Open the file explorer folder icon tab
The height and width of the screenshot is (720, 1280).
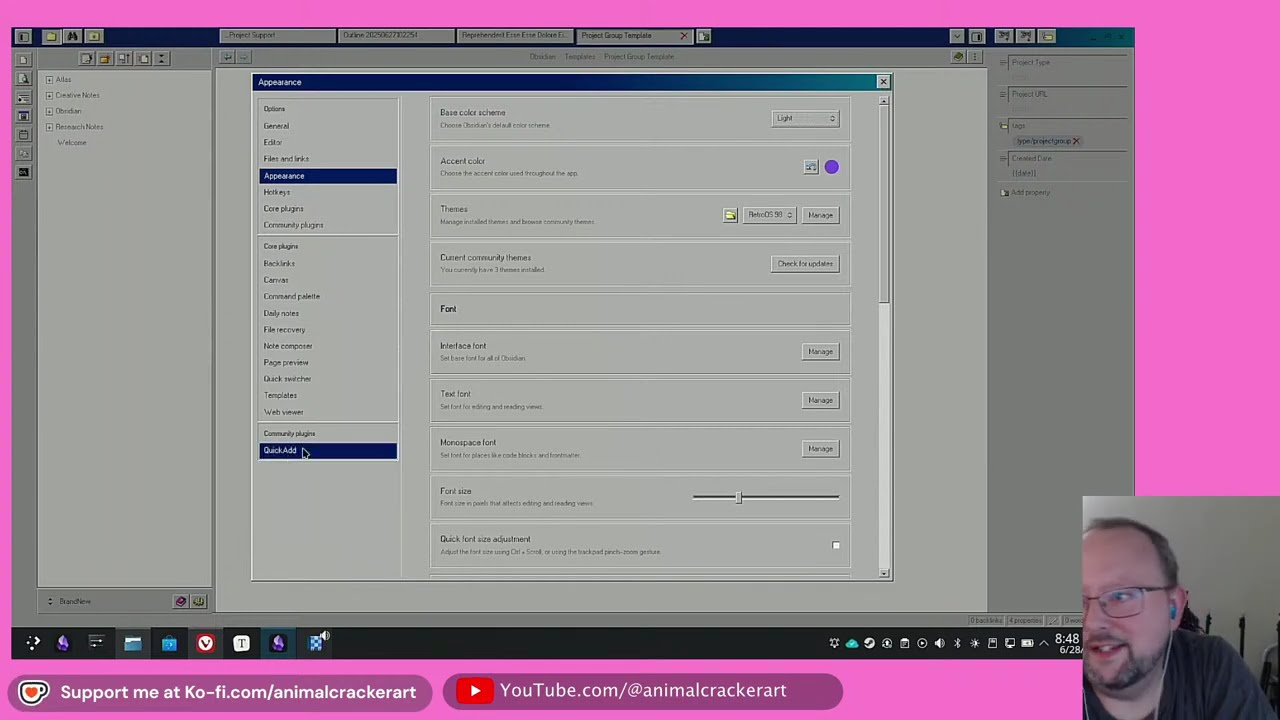51,36
